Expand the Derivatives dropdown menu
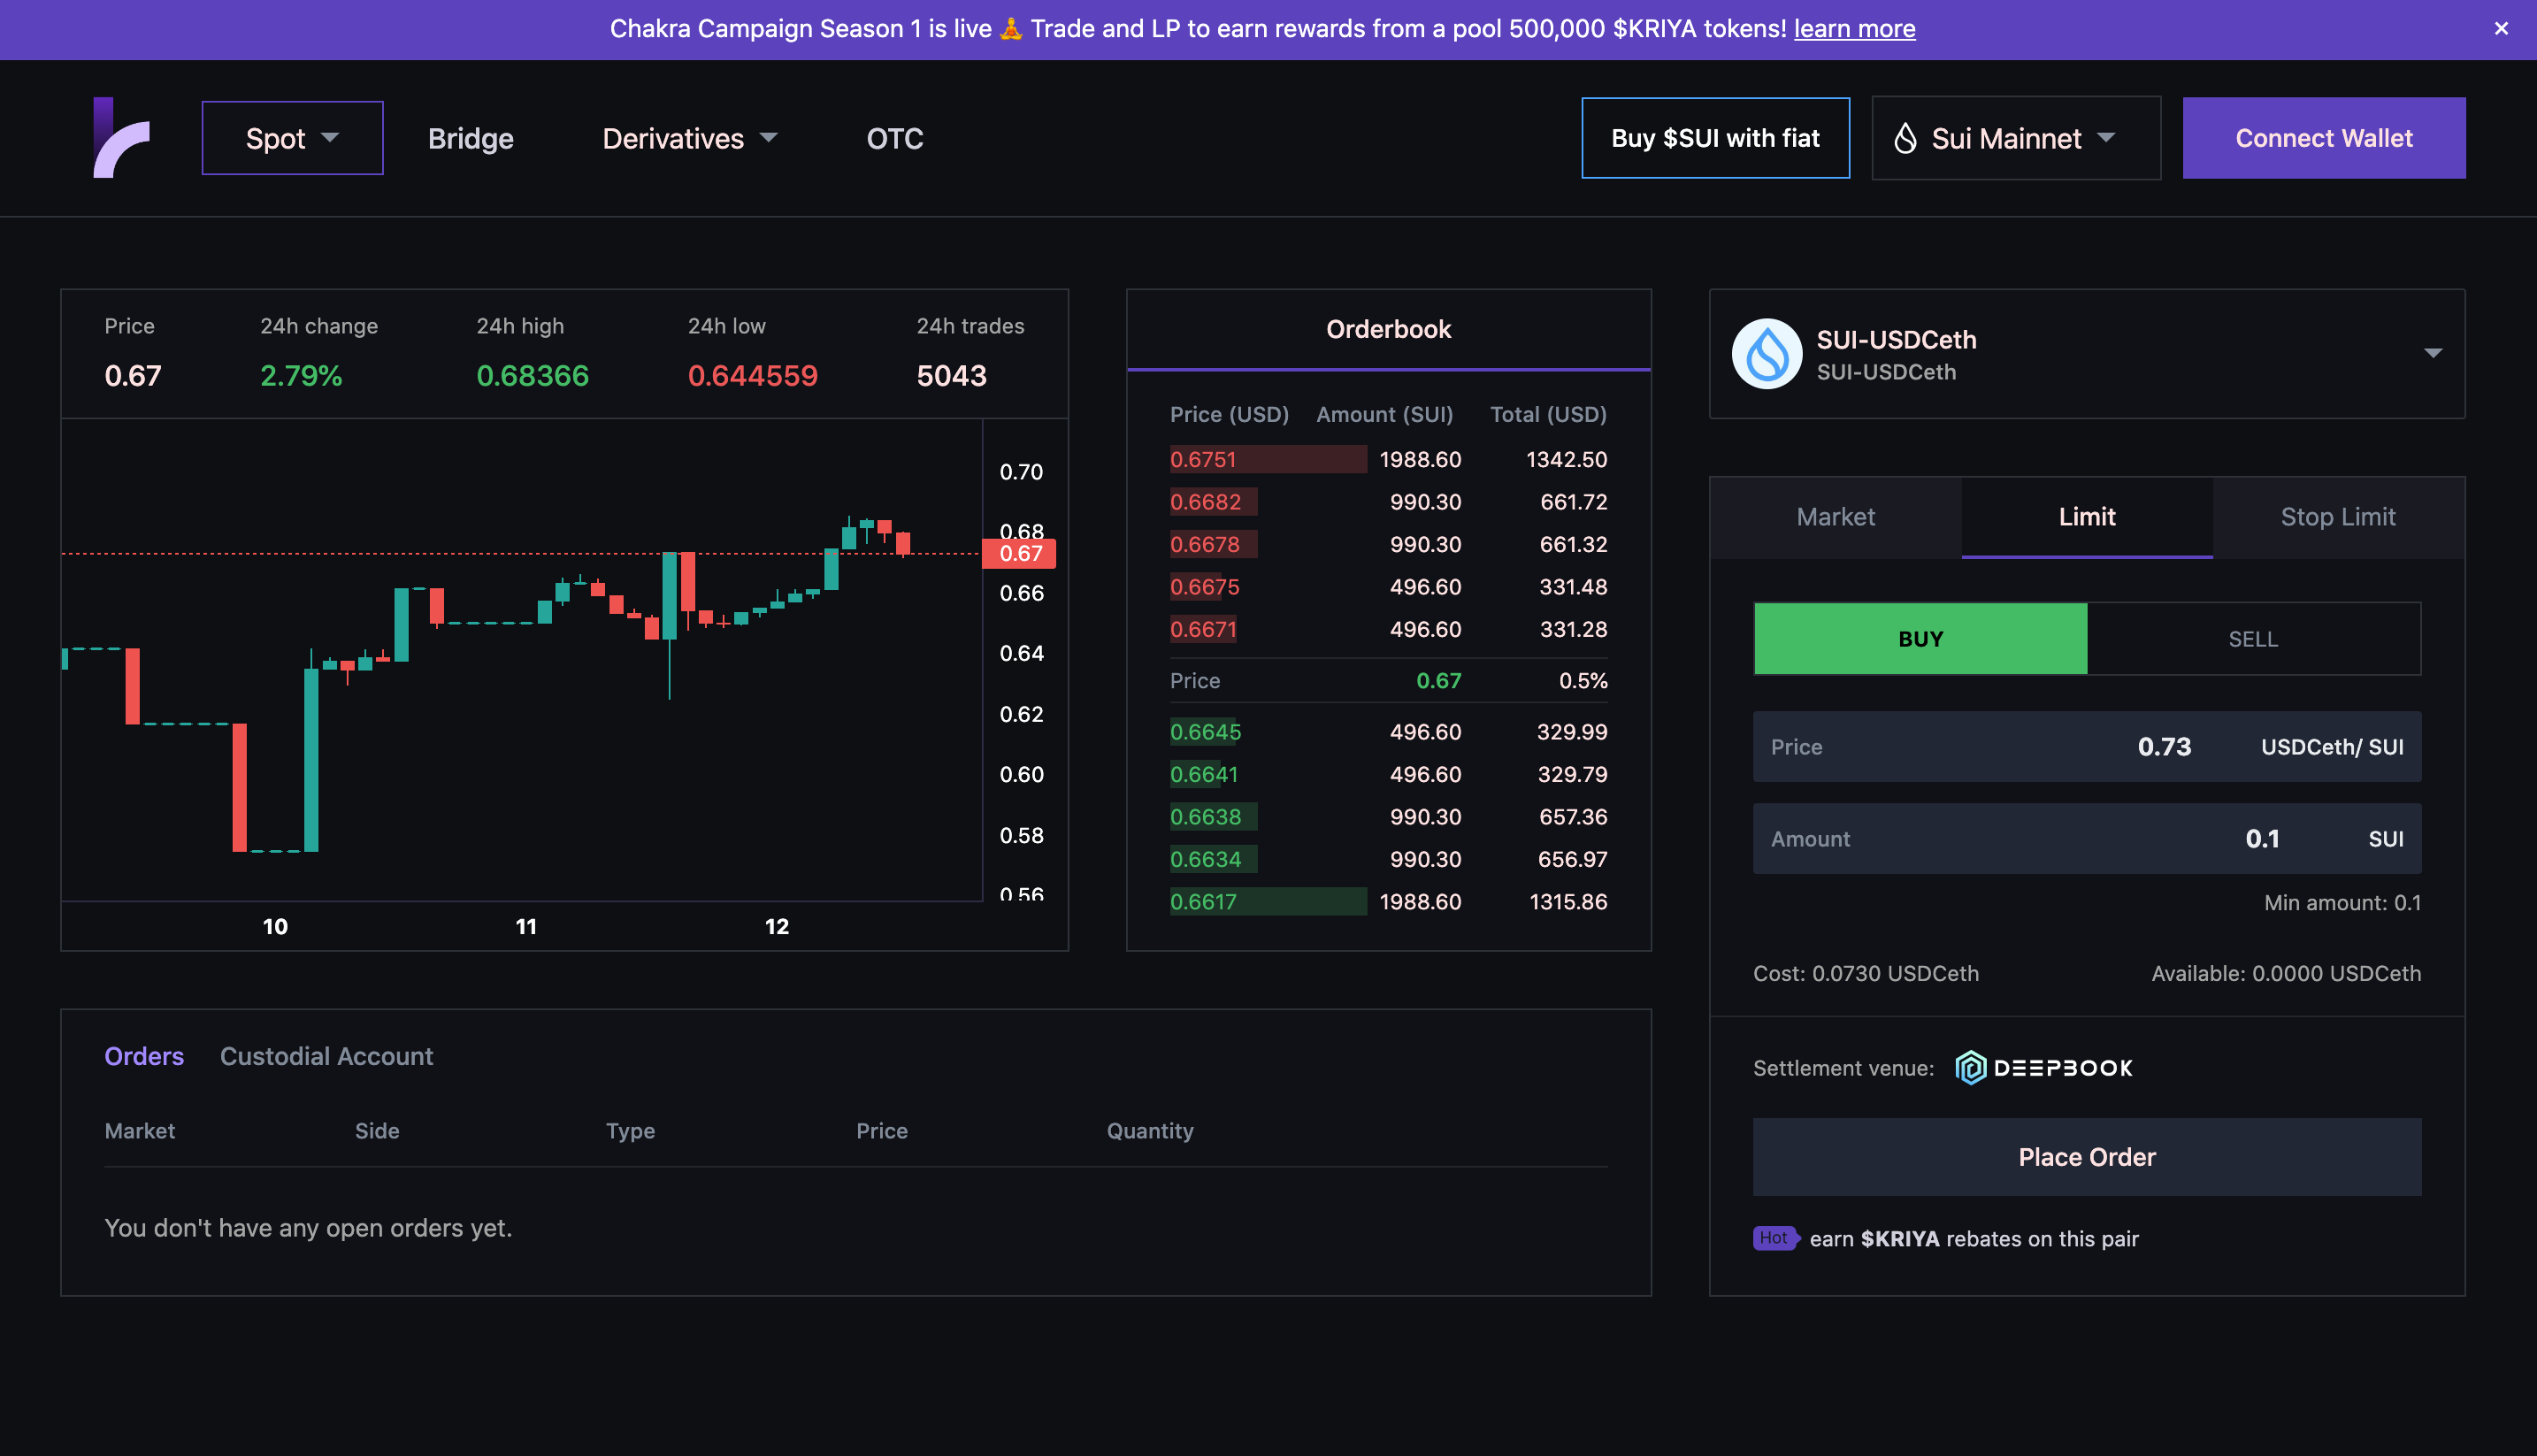Viewport: 2537px width, 1456px height. pos(689,138)
